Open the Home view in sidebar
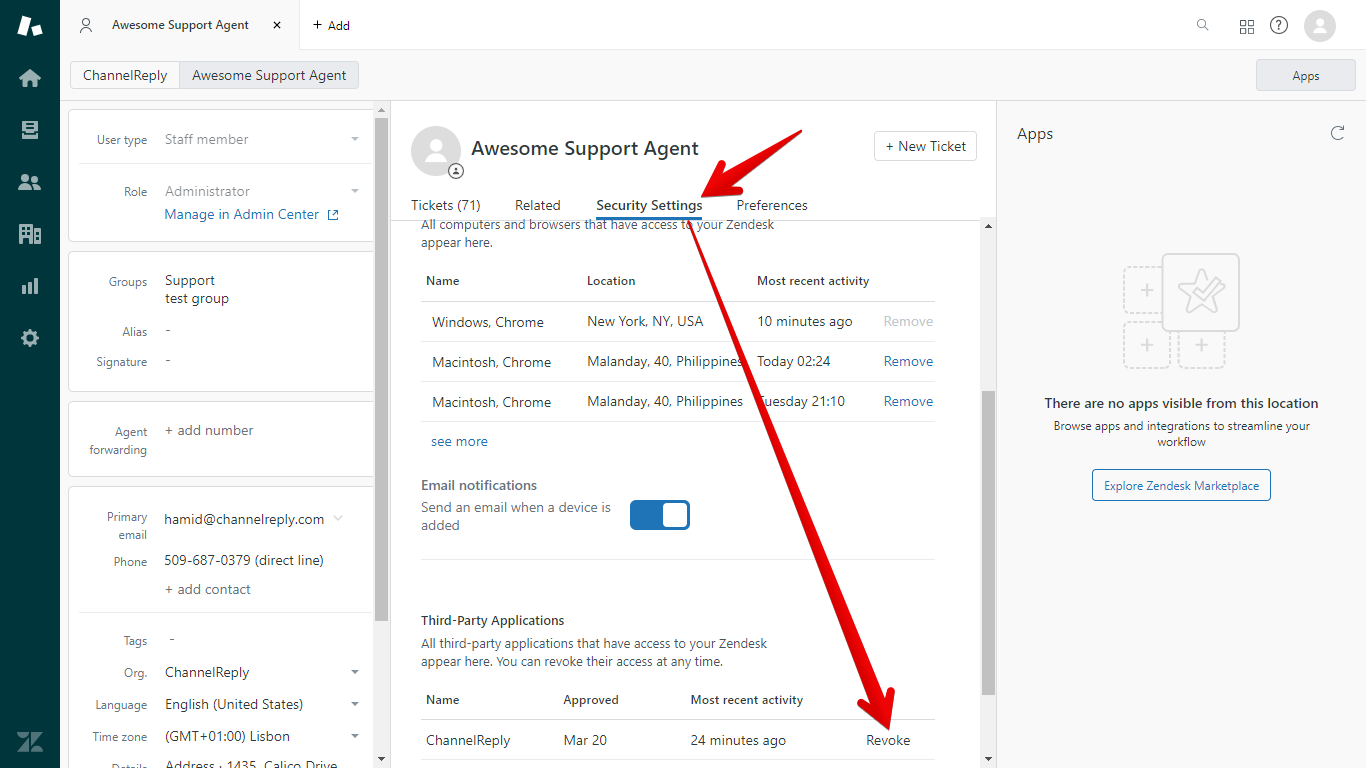Screen dimensions: 1366x768 click(30, 78)
